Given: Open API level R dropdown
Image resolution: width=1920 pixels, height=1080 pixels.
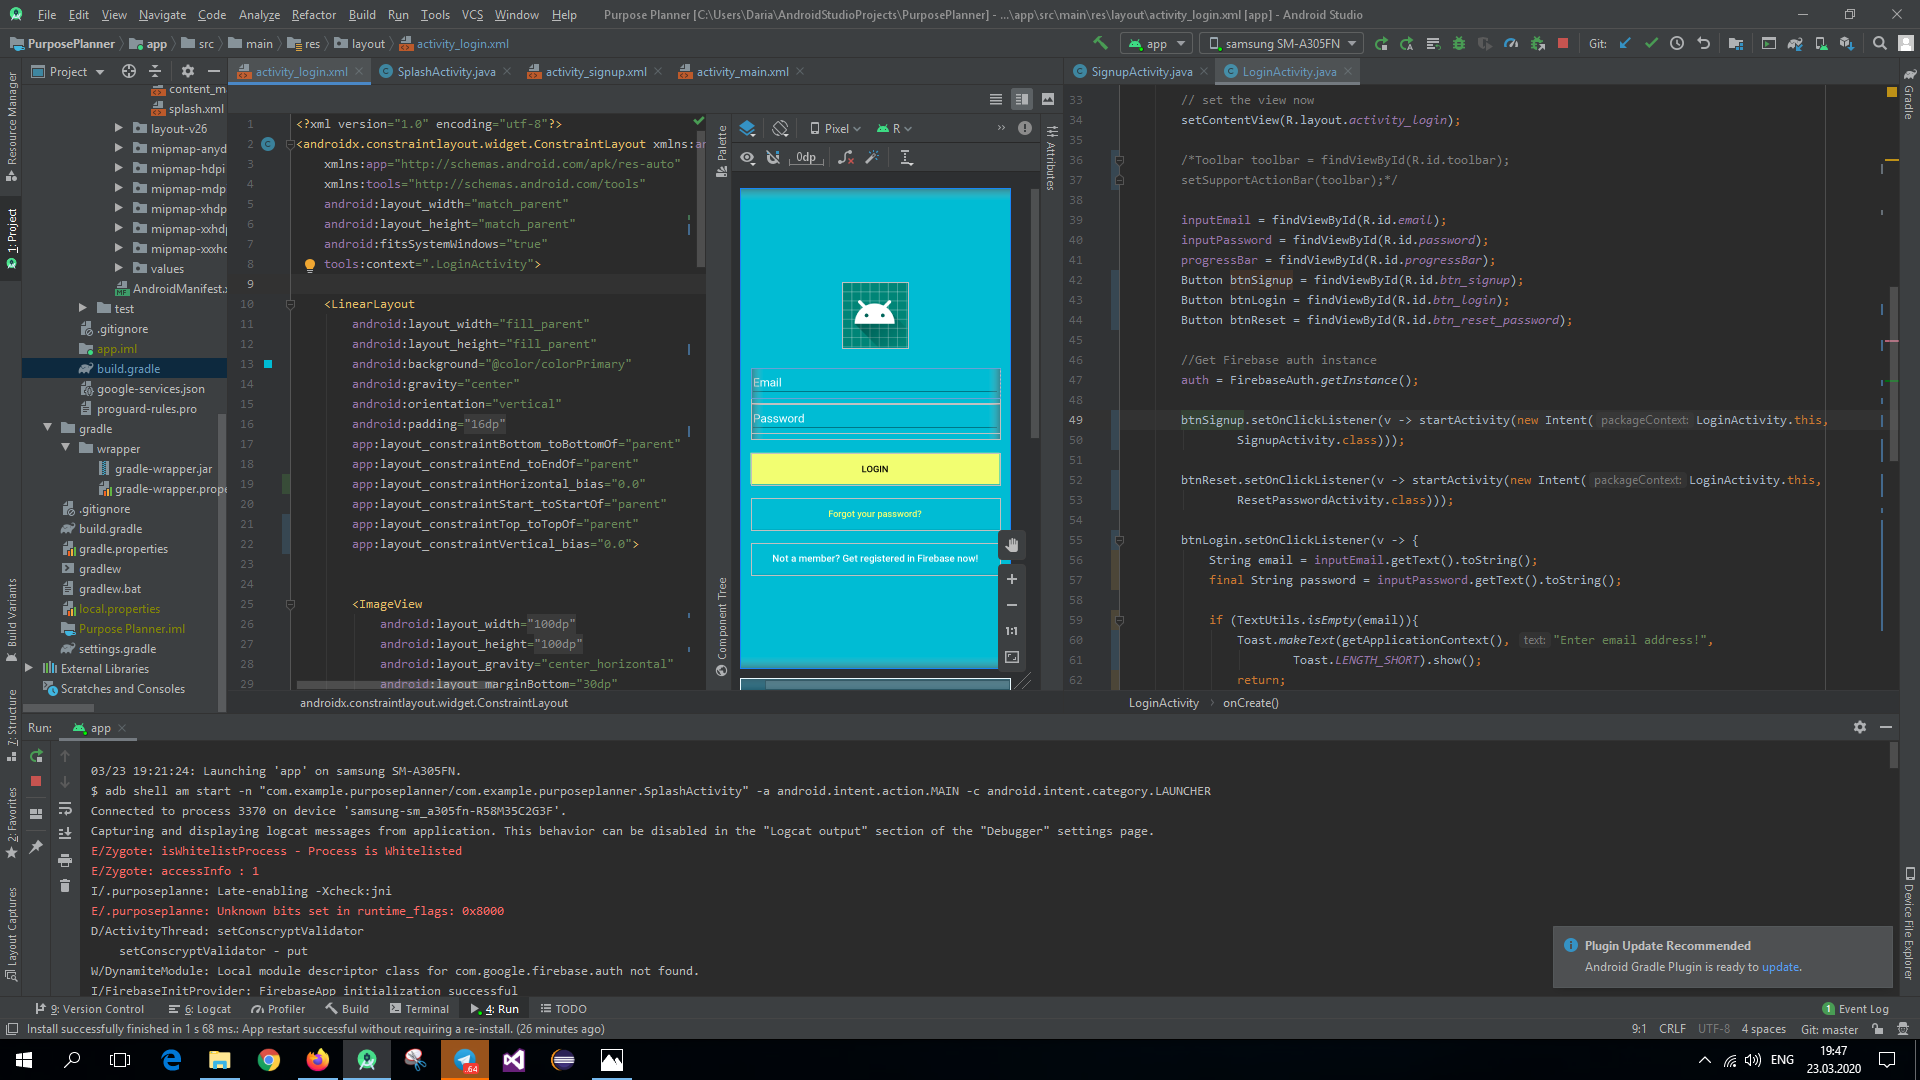Looking at the screenshot, I should tap(894, 128).
